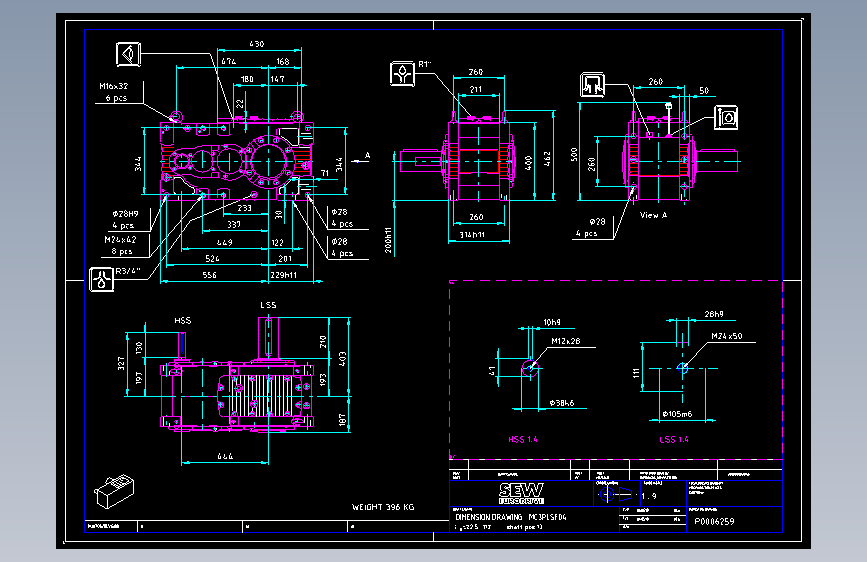Select the 187 vertical dimension
Screen dimensions: 867x562
coord(342,420)
